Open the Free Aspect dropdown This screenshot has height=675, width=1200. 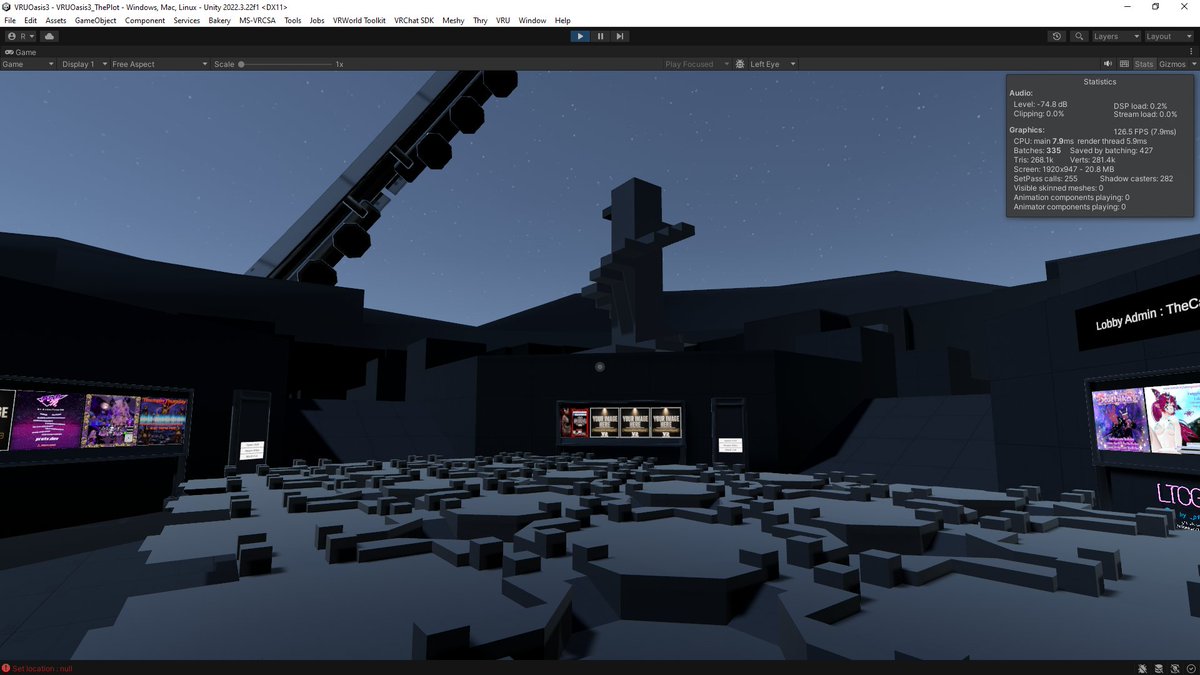(x=158, y=64)
